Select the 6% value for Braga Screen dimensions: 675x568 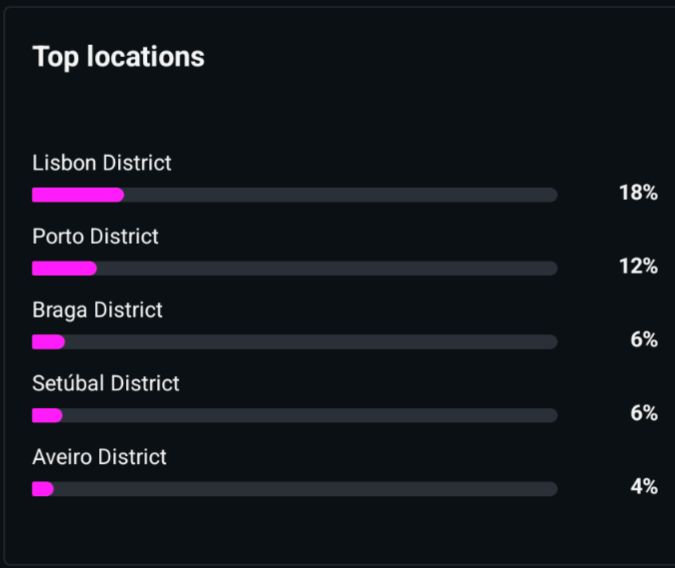point(644,340)
